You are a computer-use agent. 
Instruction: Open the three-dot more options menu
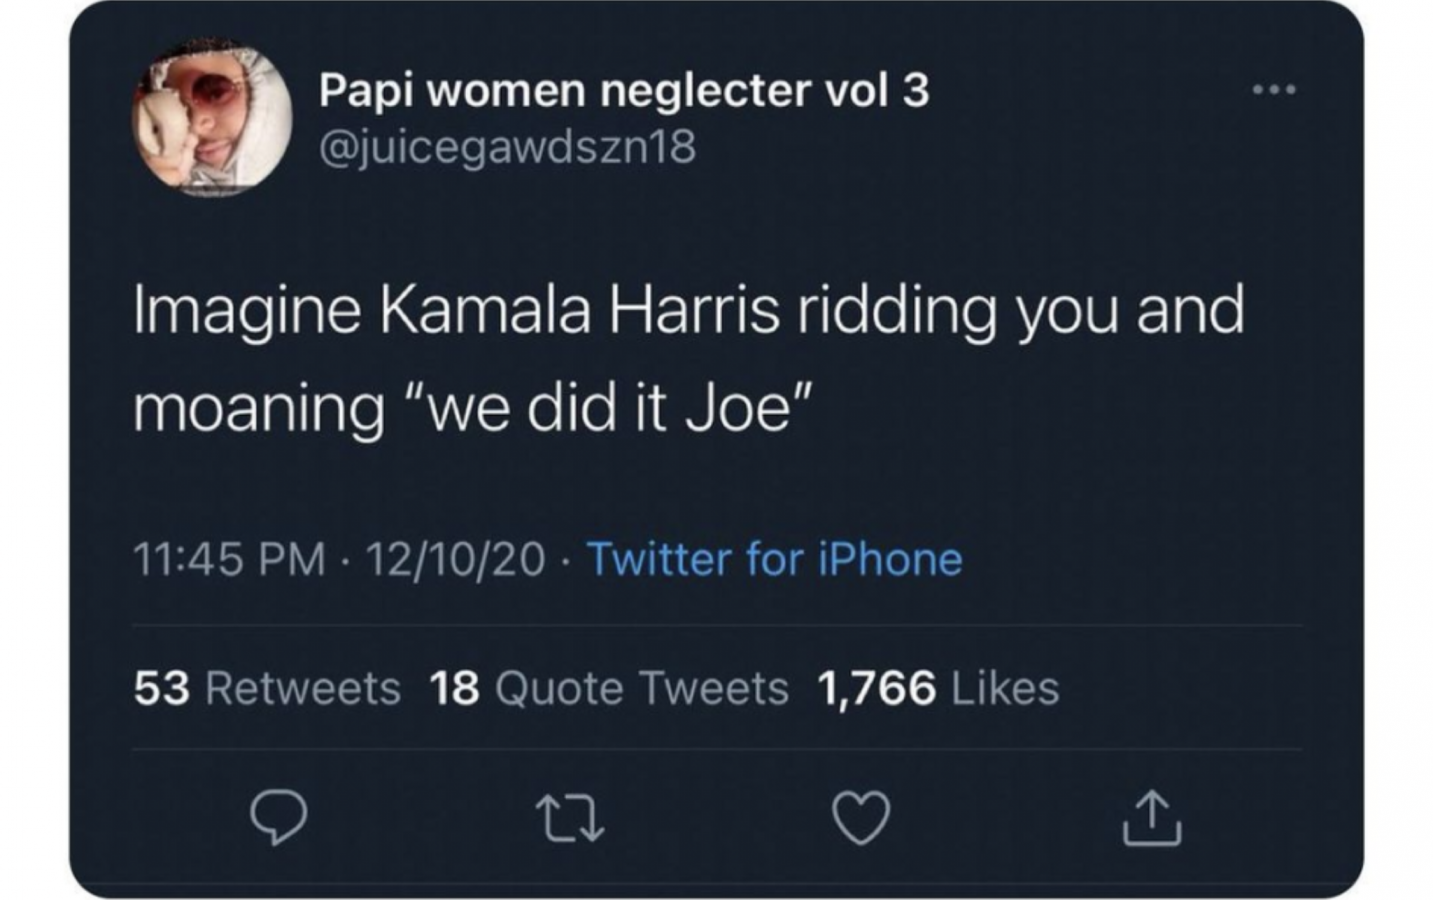(x=1274, y=90)
